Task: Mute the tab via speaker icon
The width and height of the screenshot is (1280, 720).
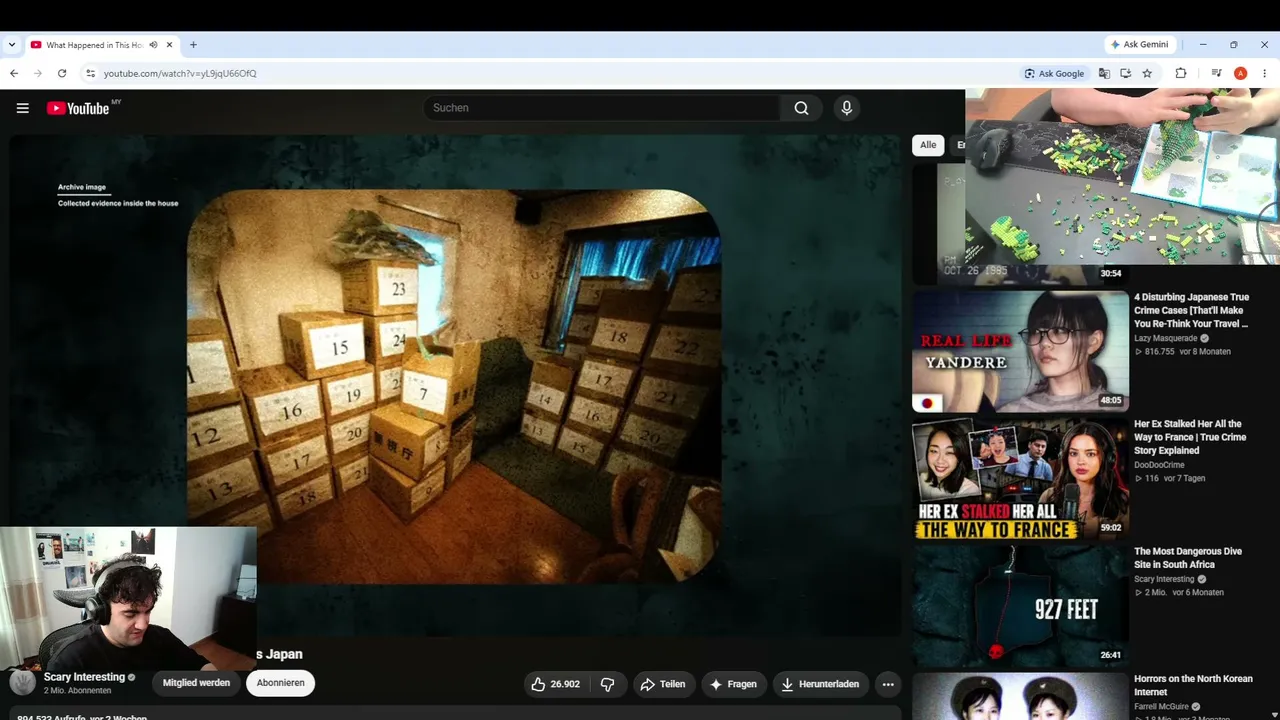Action: click(153, 45)
